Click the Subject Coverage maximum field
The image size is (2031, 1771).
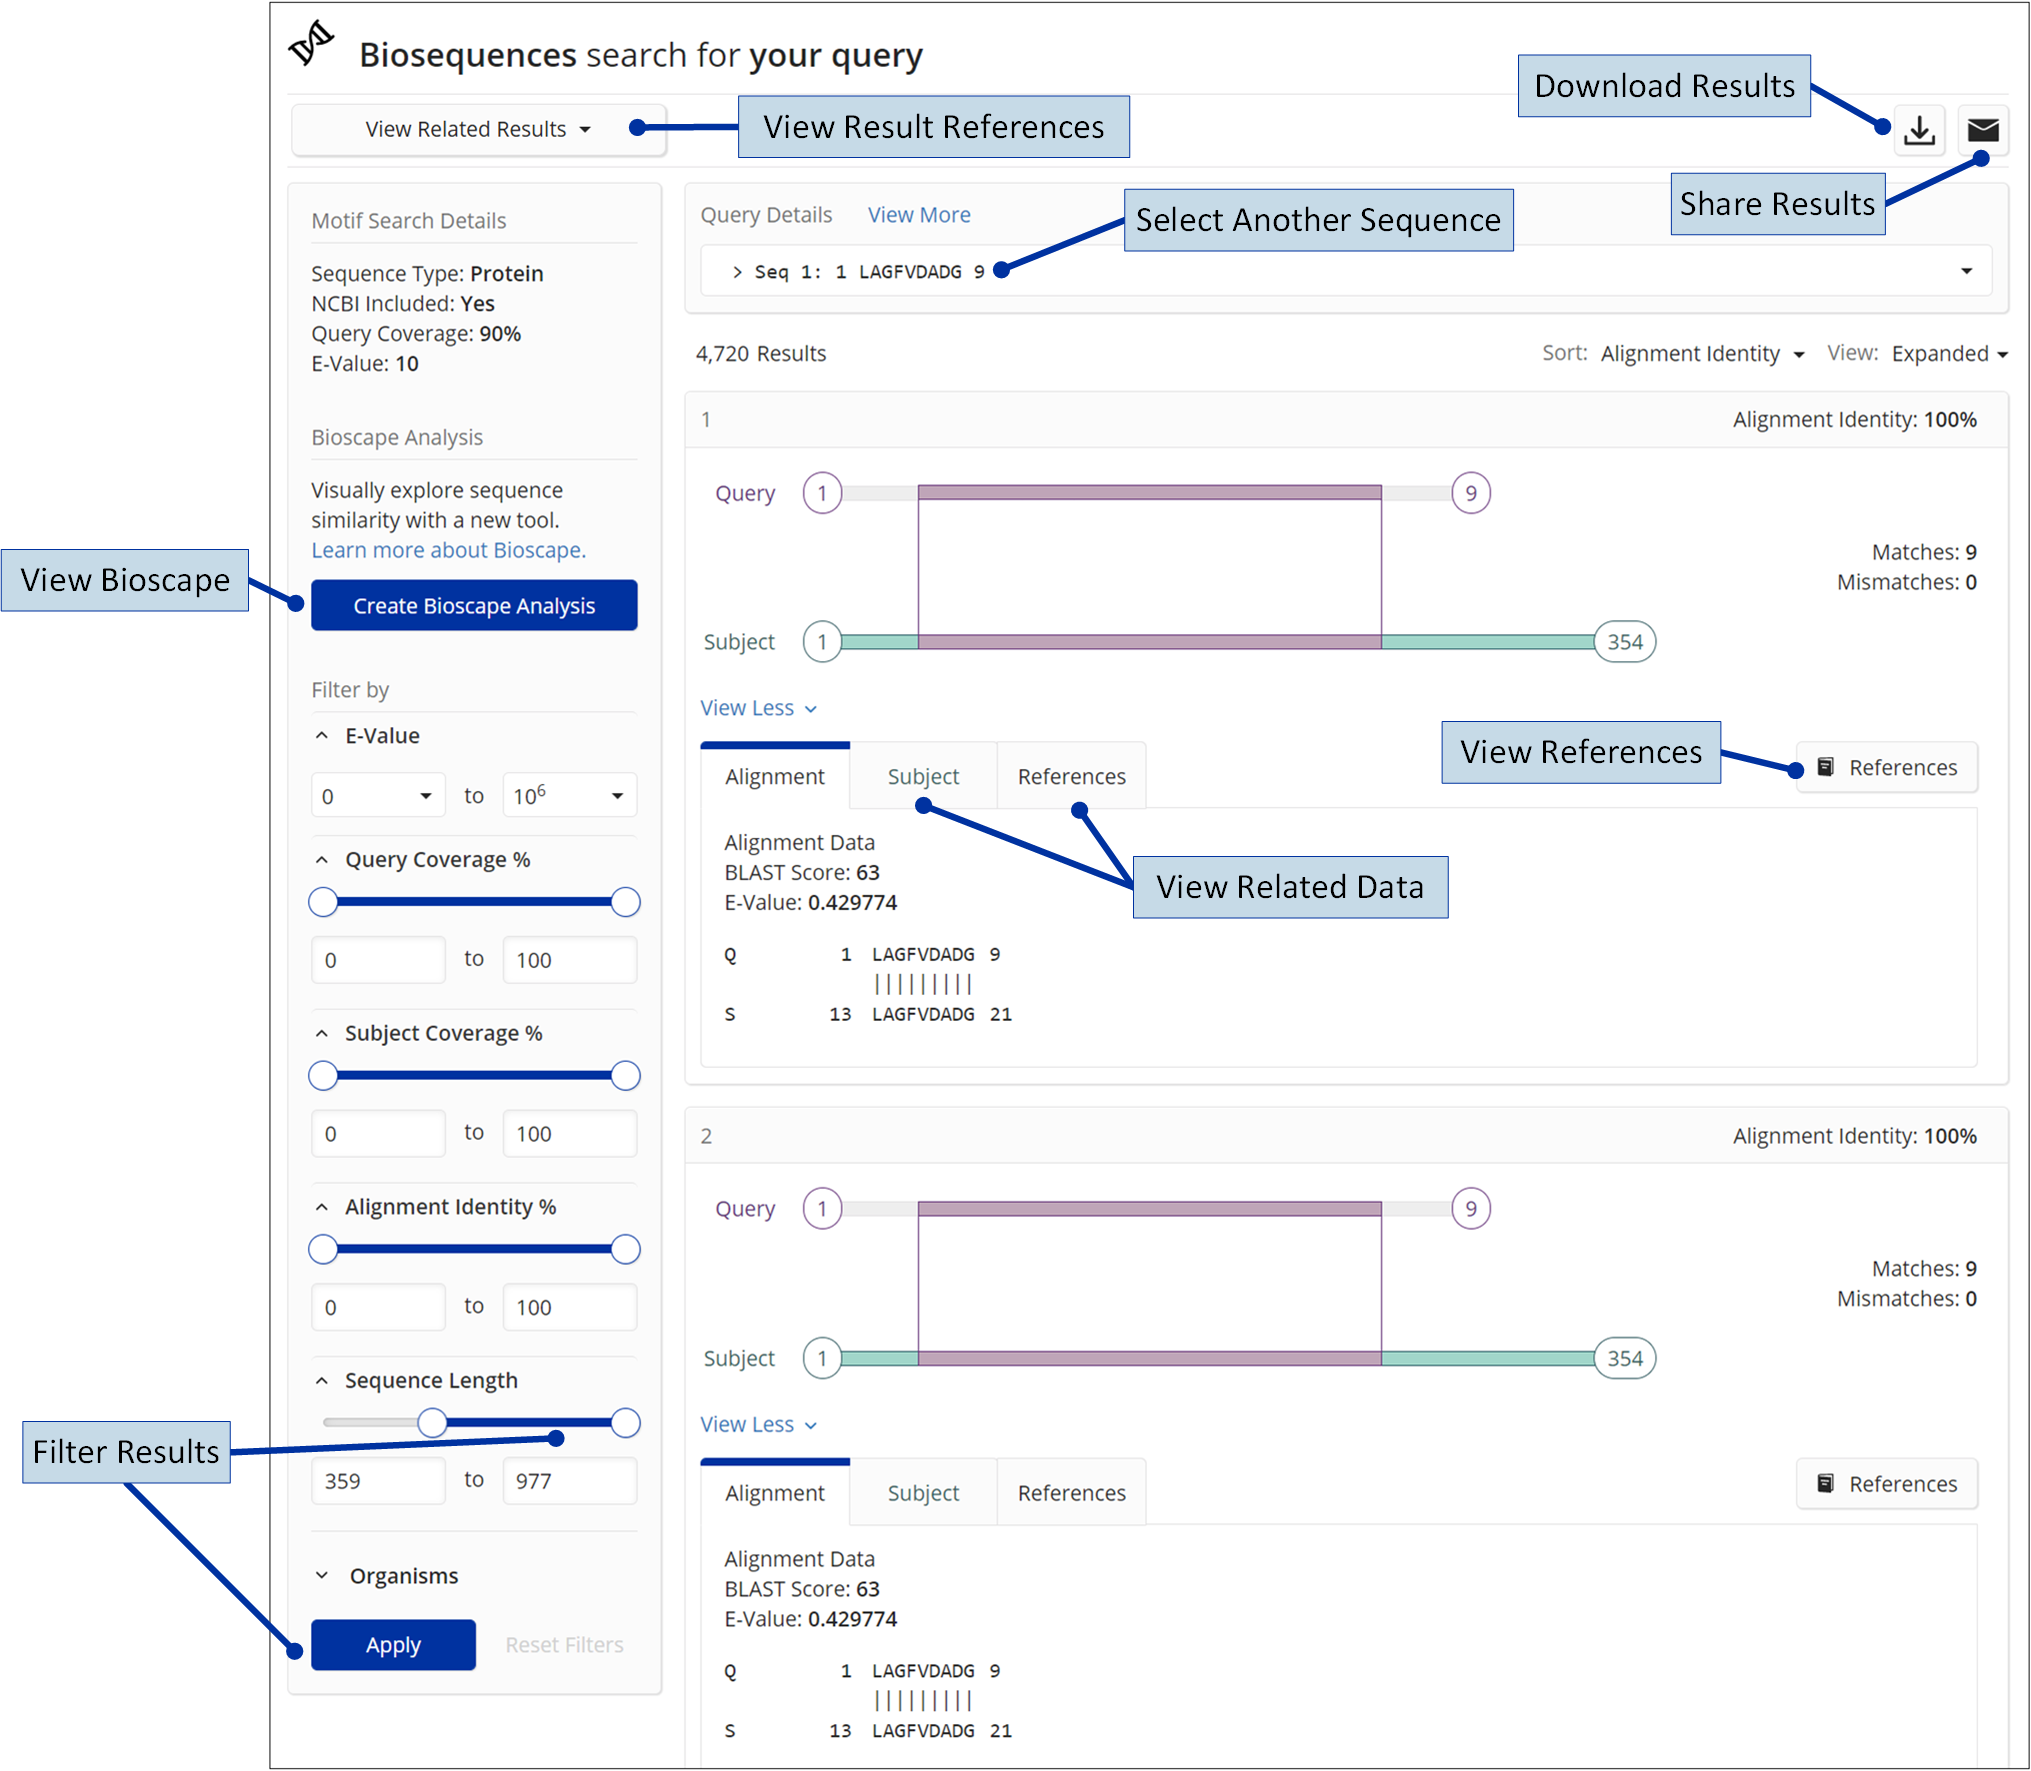[x=569, y=1134]
